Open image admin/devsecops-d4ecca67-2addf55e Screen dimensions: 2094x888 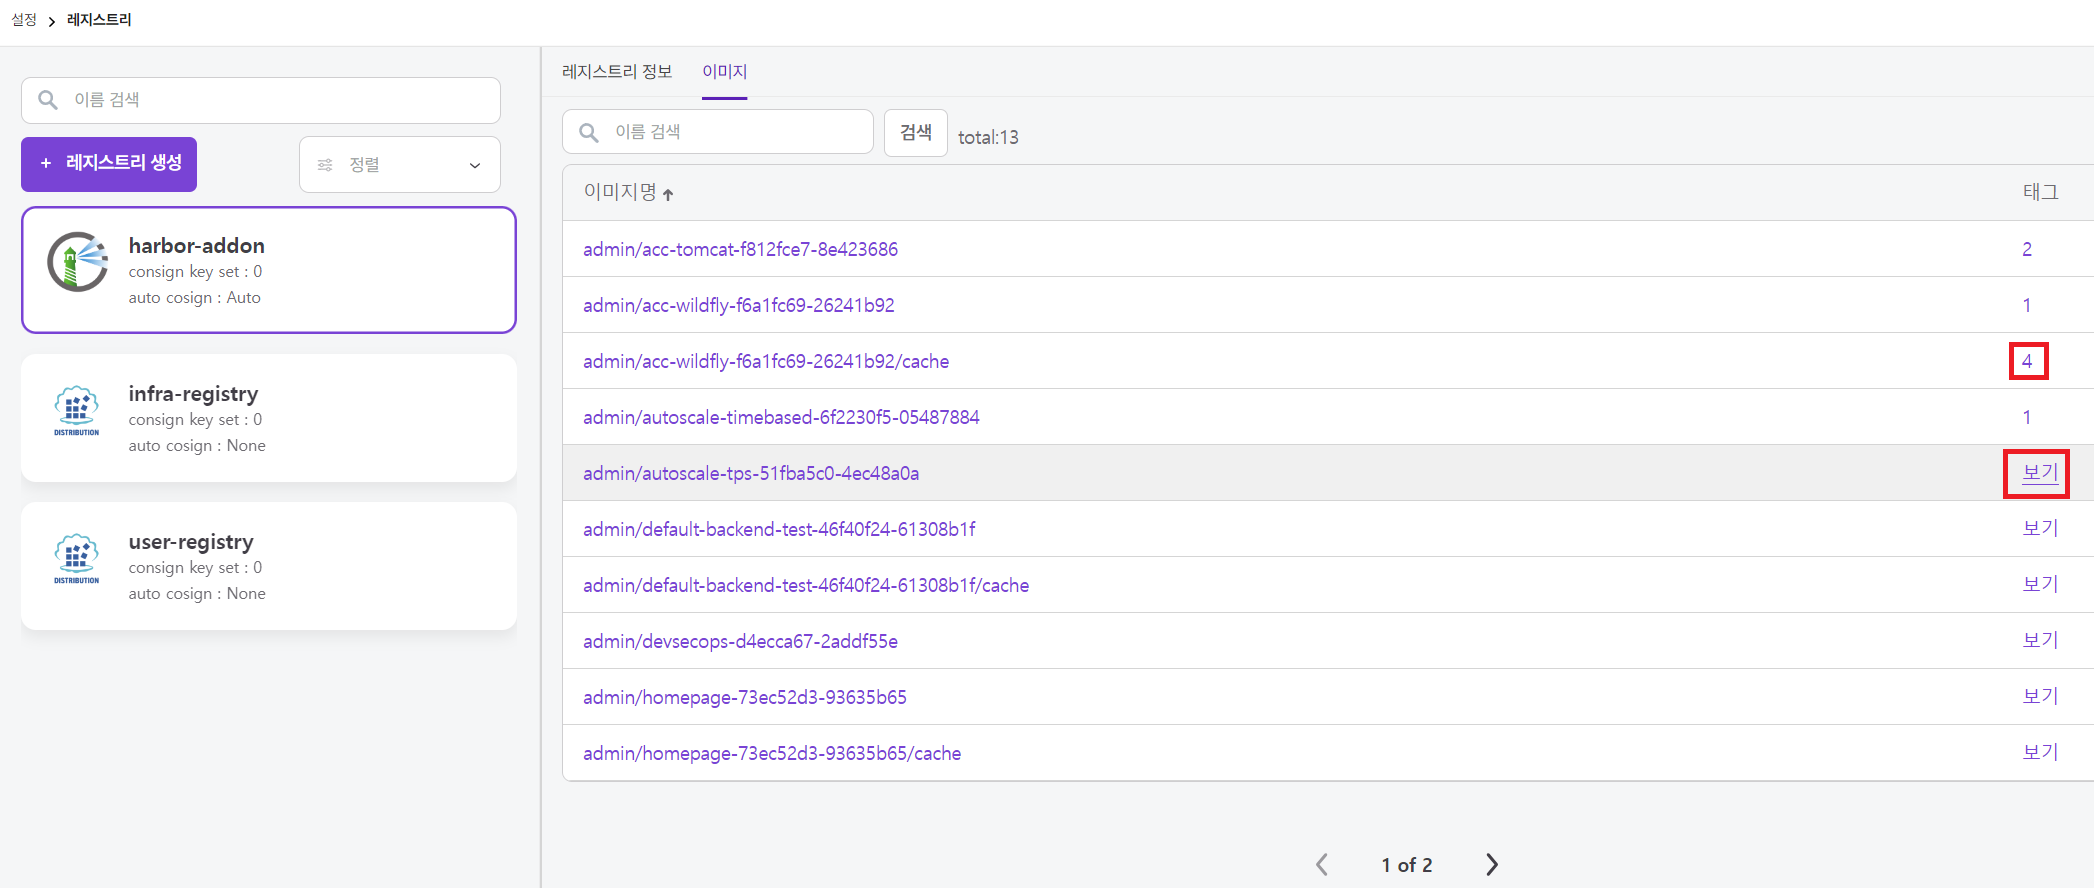pyautogui.click(x=741, y=641)
